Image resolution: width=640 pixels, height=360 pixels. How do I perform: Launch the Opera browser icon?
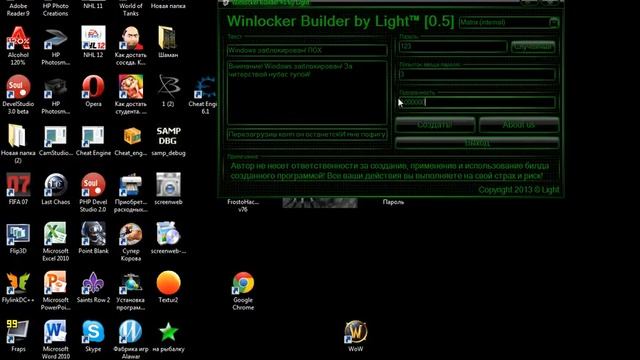(x=93, y=87)
